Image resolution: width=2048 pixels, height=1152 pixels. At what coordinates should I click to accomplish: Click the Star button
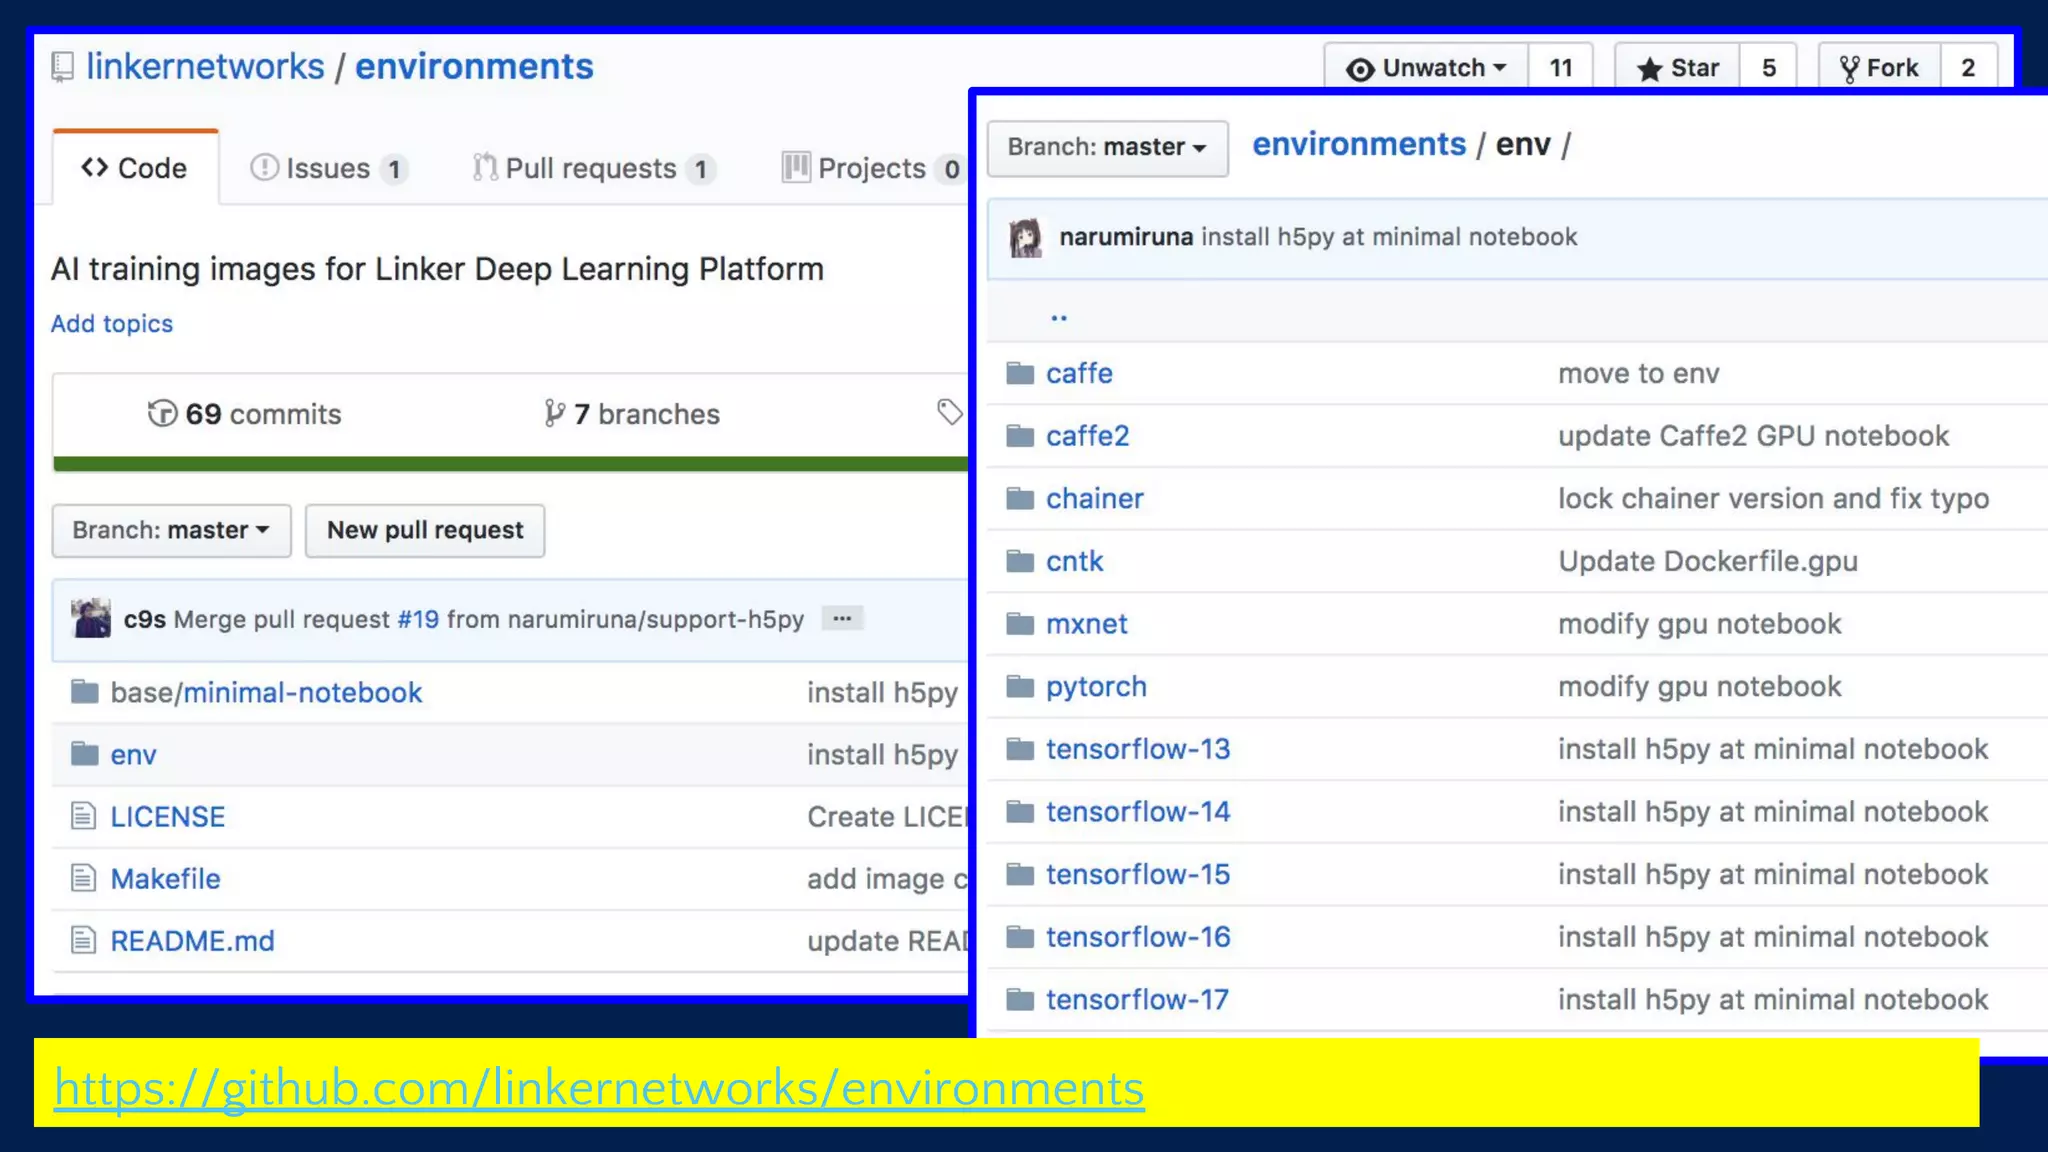pyautogui.click(x=1677, y=67)
